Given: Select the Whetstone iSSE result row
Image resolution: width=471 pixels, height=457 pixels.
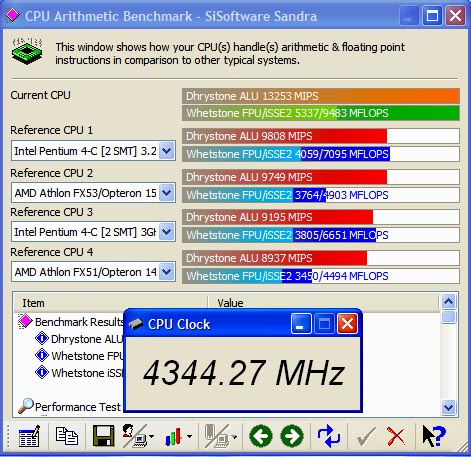Looking at the screenshot, I should (x=87, y=372).
